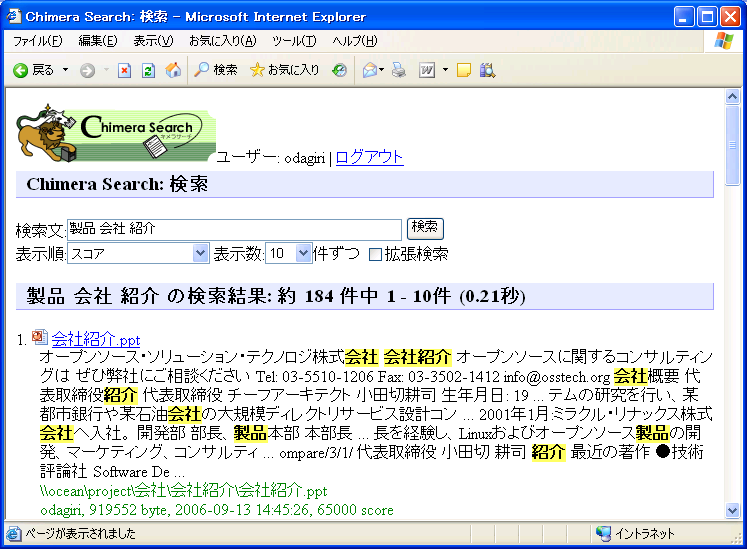747x549 pixels.
Task: Open the ファイル(F) menu
Action: 38,41
